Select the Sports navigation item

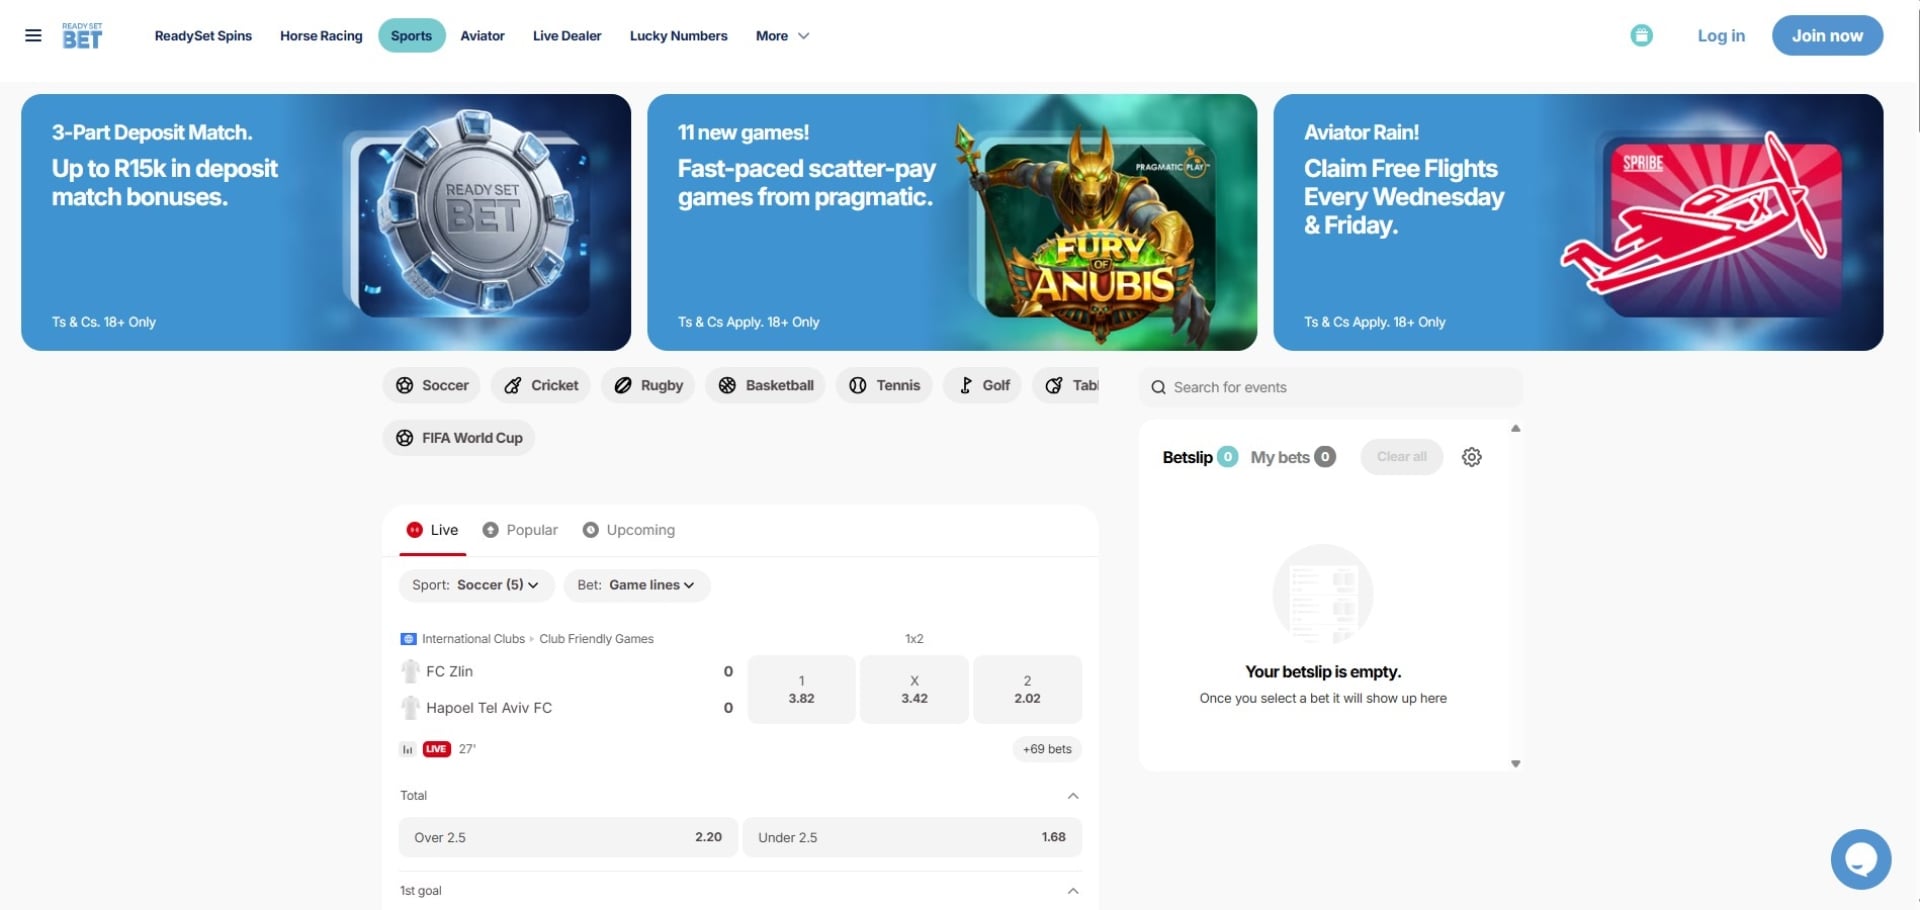pos(412,36)
